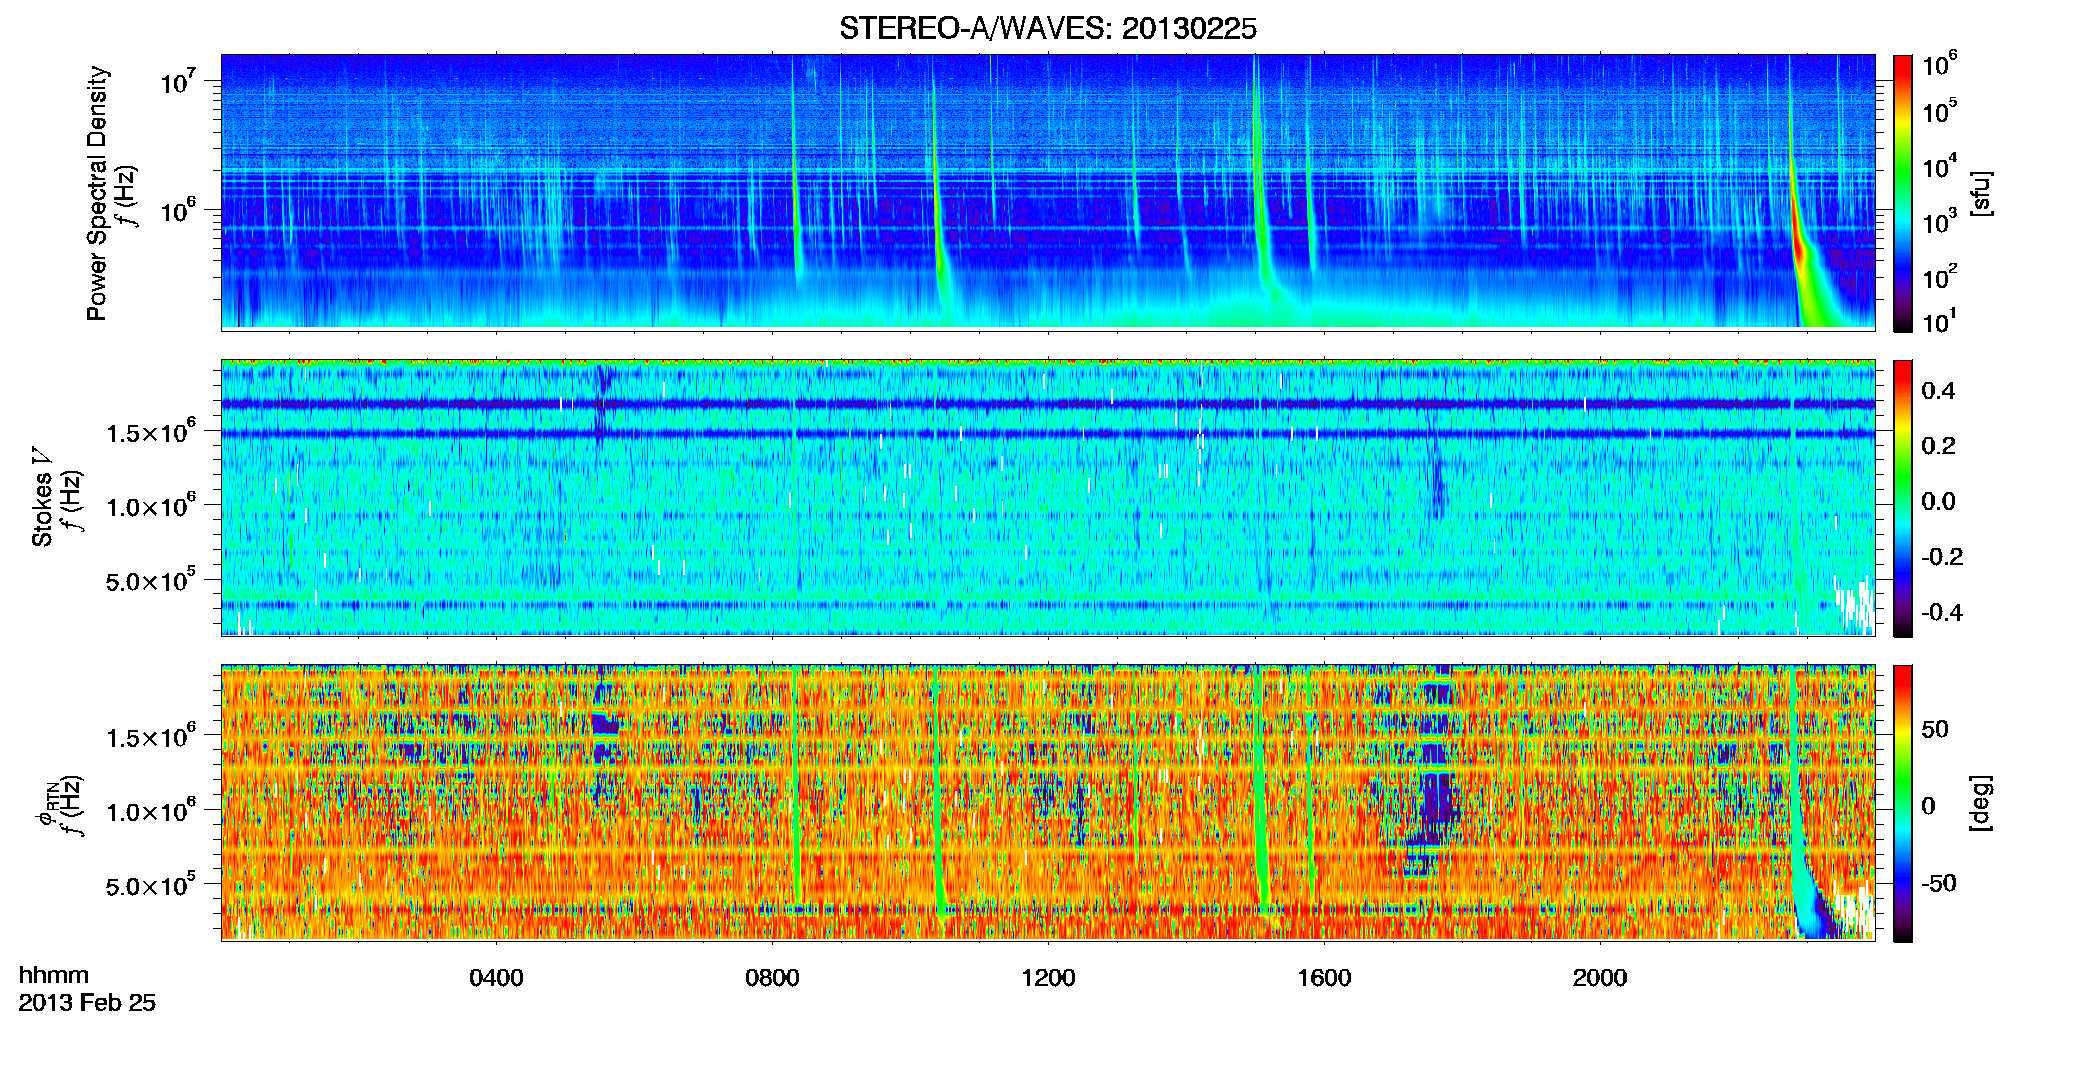This screenshot has width=2096, height=1080.
Task: Select the -0.4 label on Stokes colorbar
Action: coord(1942,612)
